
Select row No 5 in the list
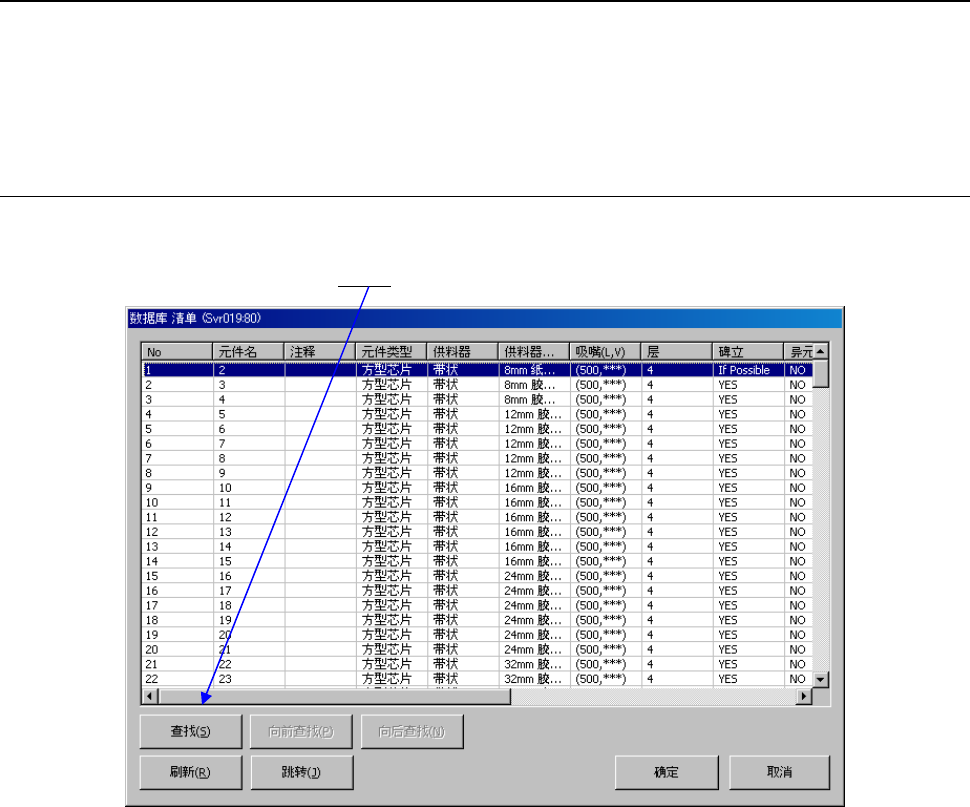click(x=477, y=429)
